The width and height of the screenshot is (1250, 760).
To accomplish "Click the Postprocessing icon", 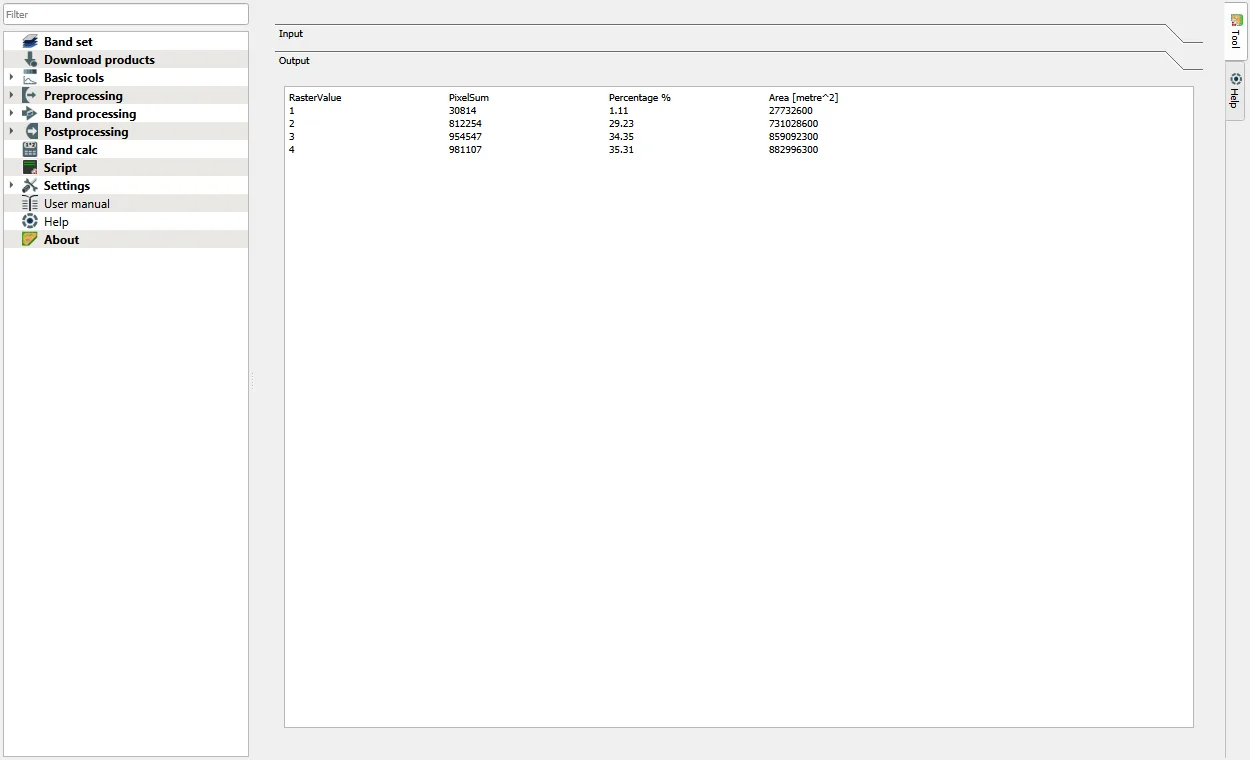I will pyautogui.click(x=30, y=132).
